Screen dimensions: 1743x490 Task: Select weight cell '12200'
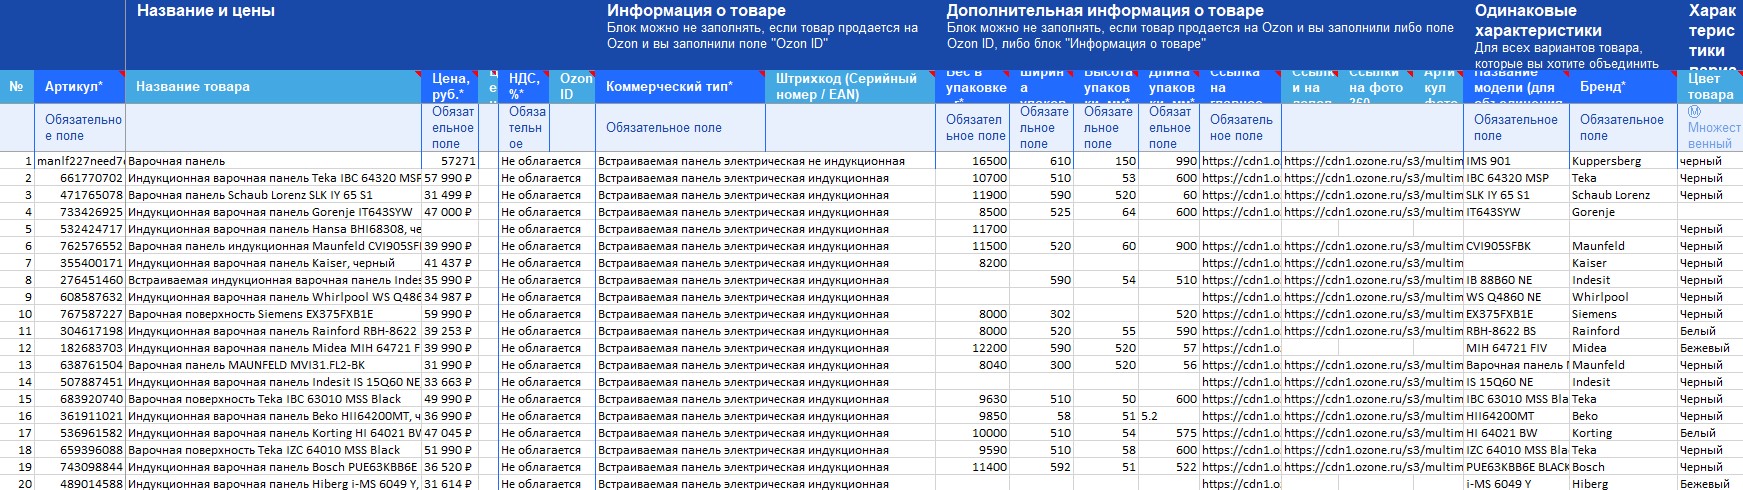pyautogui.click(x=974, y=348)
